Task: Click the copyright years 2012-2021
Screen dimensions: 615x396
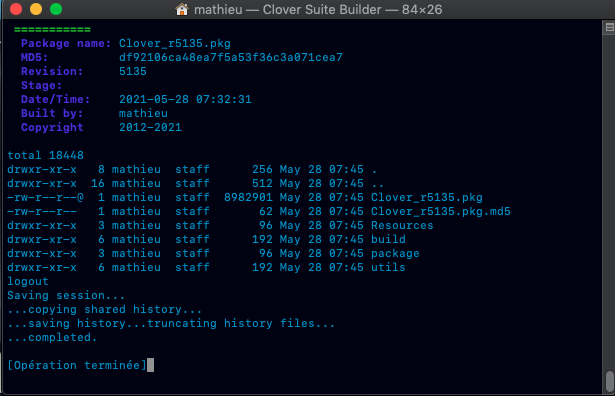Action: click(x=150, y=127)
